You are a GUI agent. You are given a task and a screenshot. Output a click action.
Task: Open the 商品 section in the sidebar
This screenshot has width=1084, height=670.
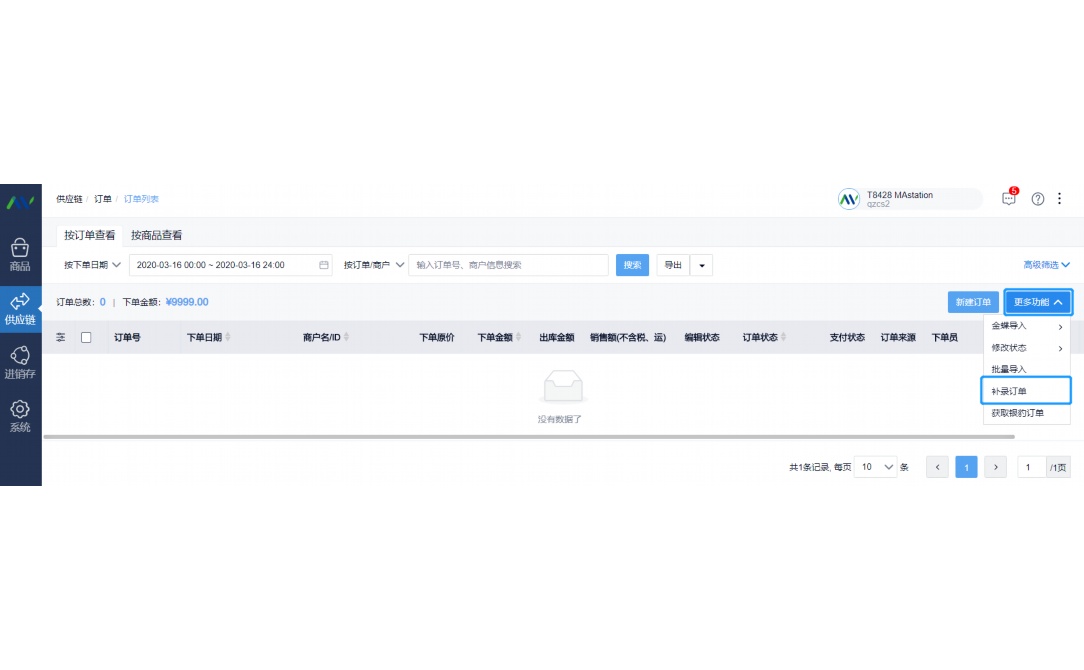tap(20, 254)
